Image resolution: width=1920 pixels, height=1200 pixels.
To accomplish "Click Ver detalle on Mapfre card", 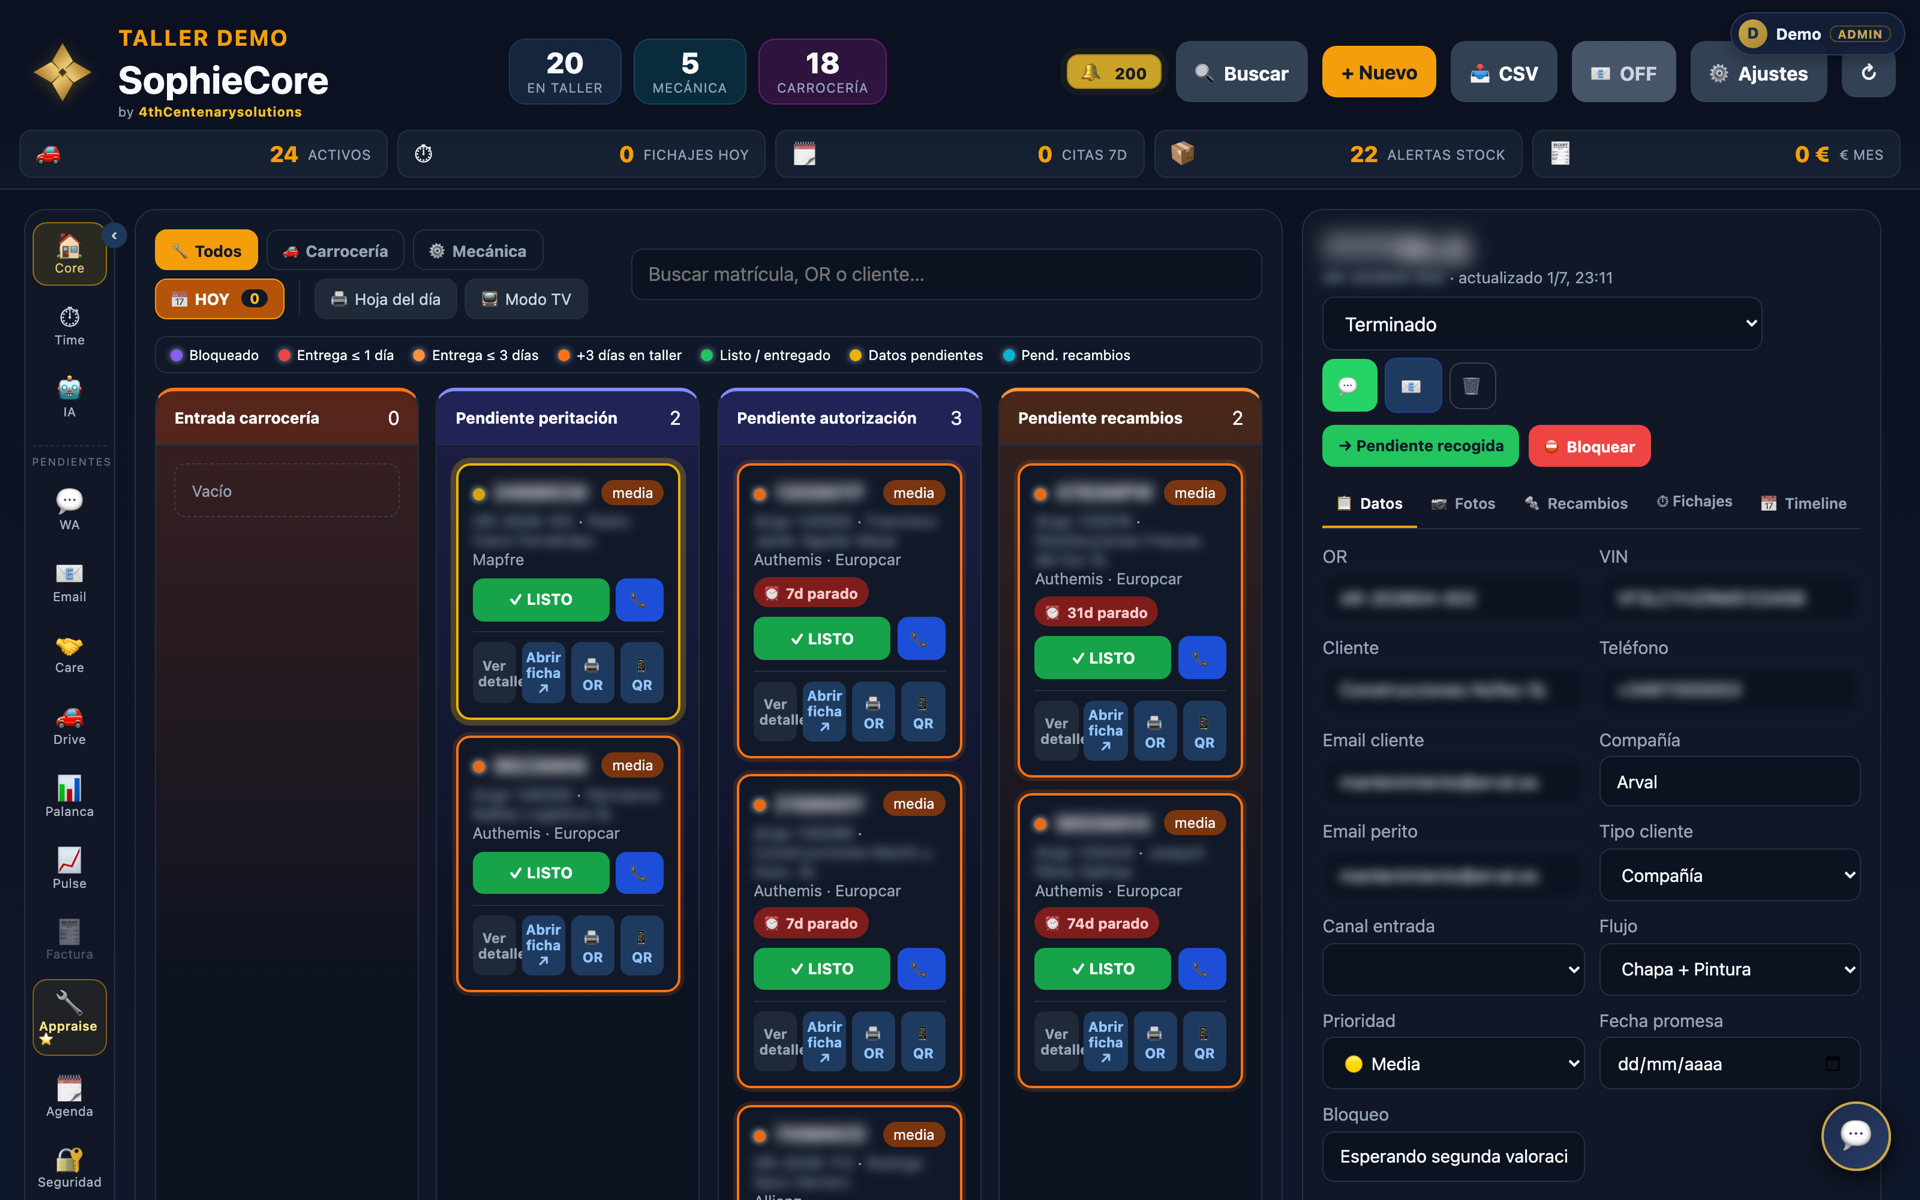I will pyautogui.click(x=494, y=674).
